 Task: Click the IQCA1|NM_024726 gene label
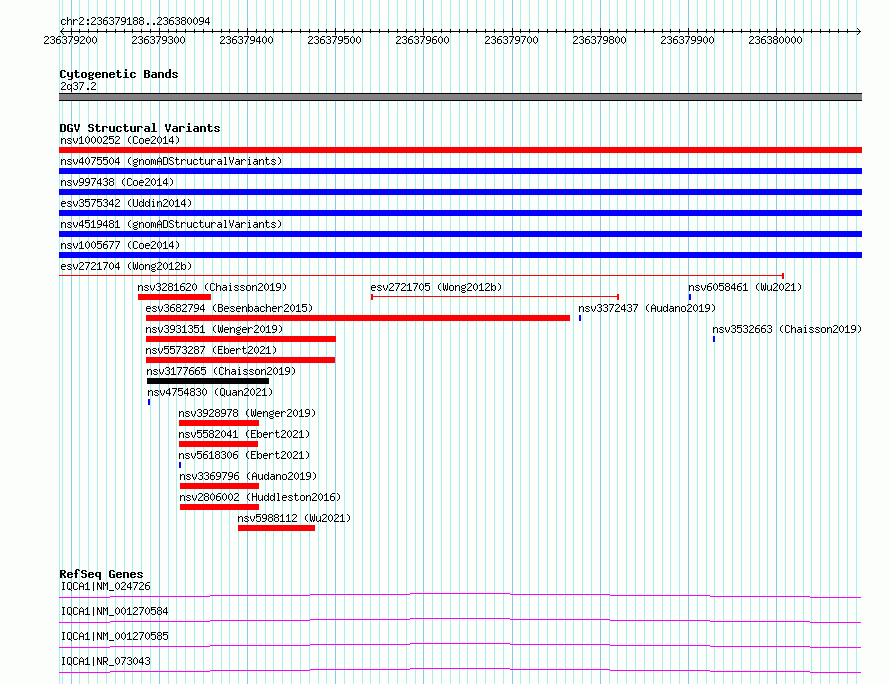click(x=105, y=586)
